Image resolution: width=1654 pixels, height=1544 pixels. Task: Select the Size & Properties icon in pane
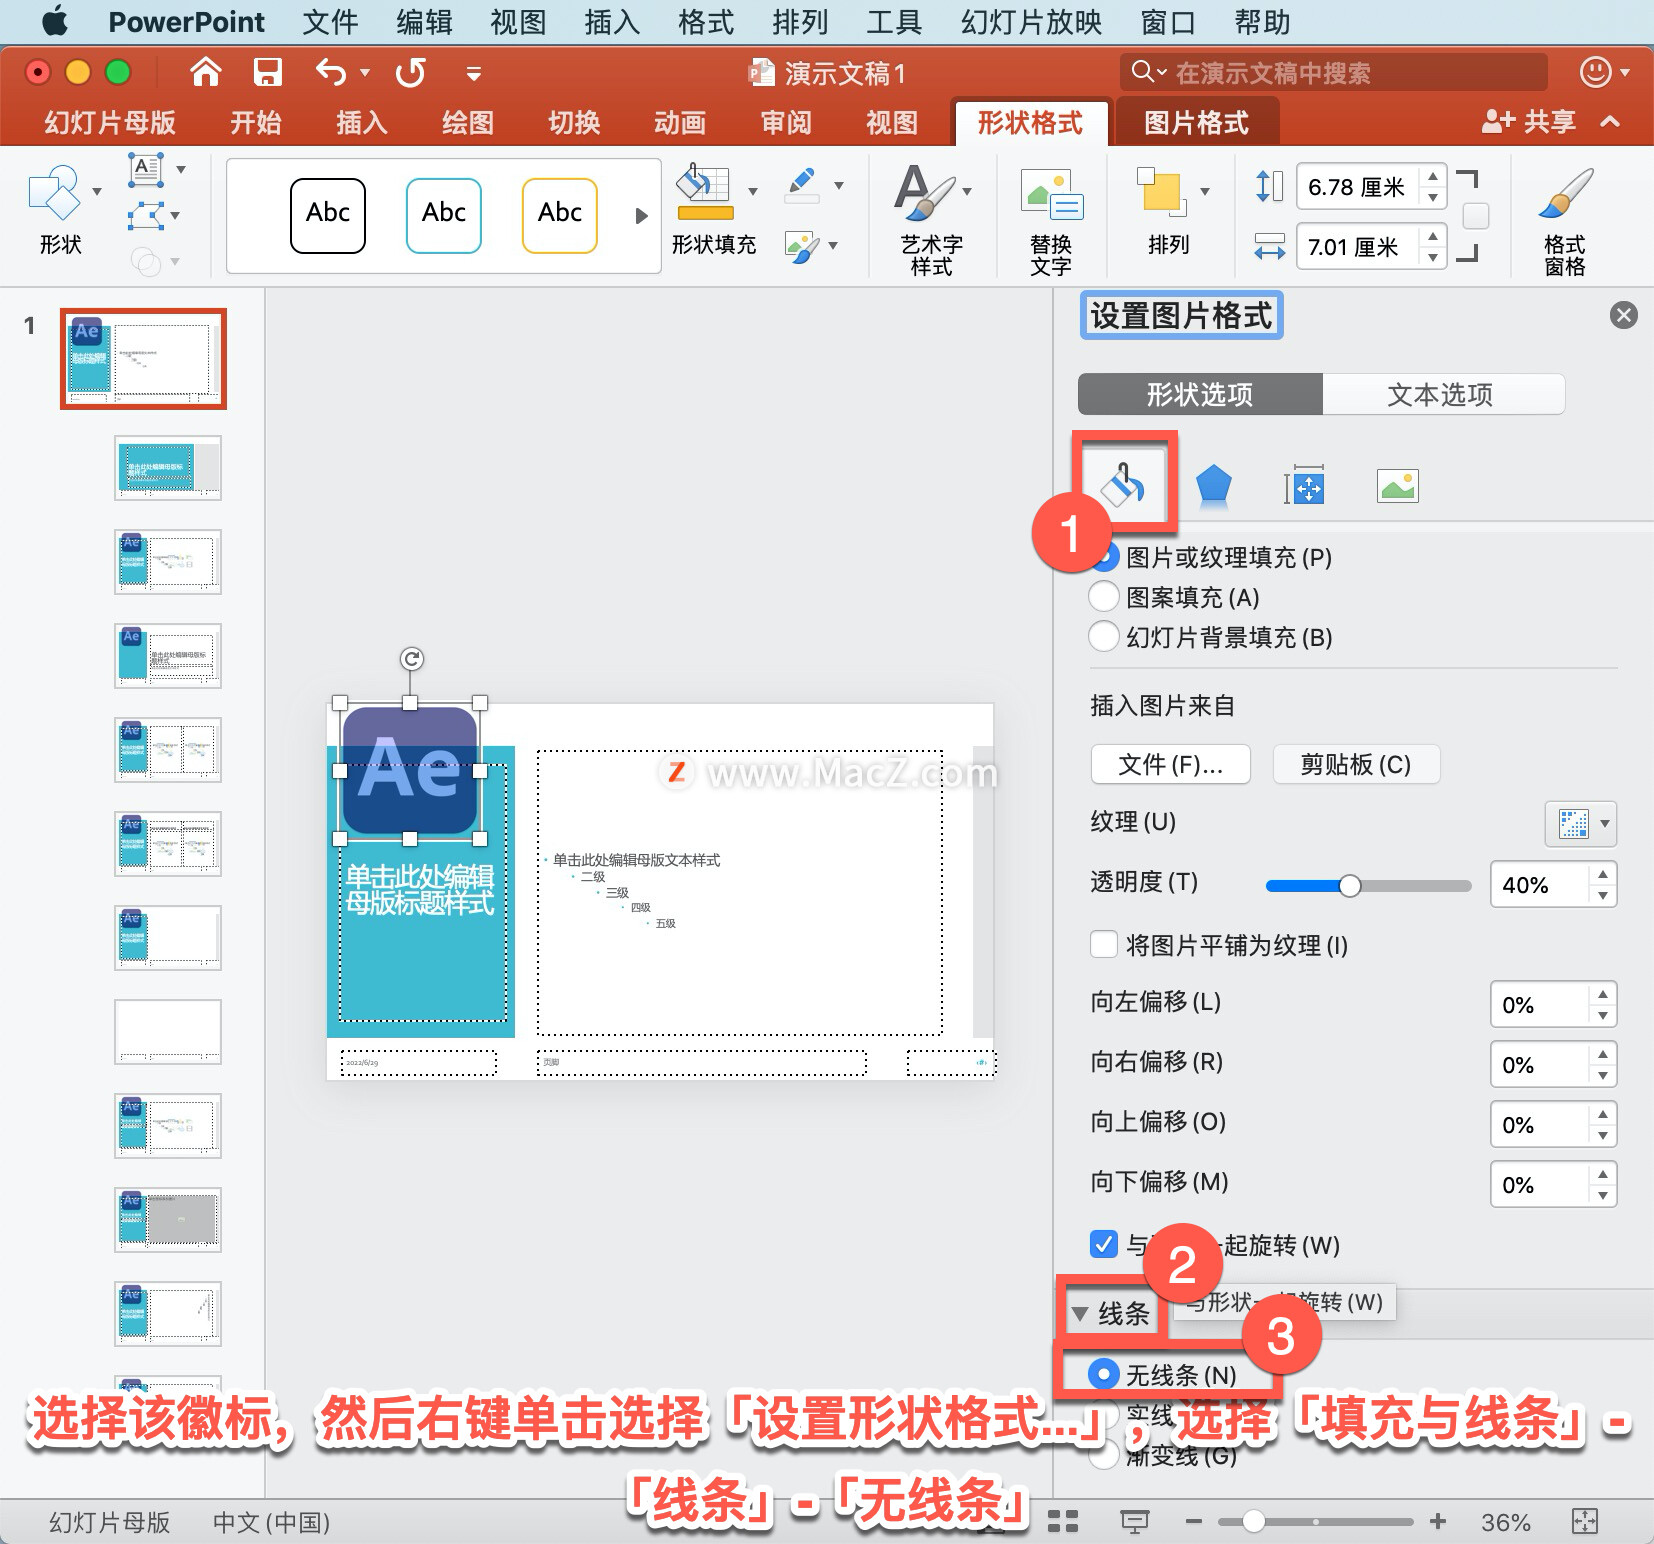click(1304, 486)
